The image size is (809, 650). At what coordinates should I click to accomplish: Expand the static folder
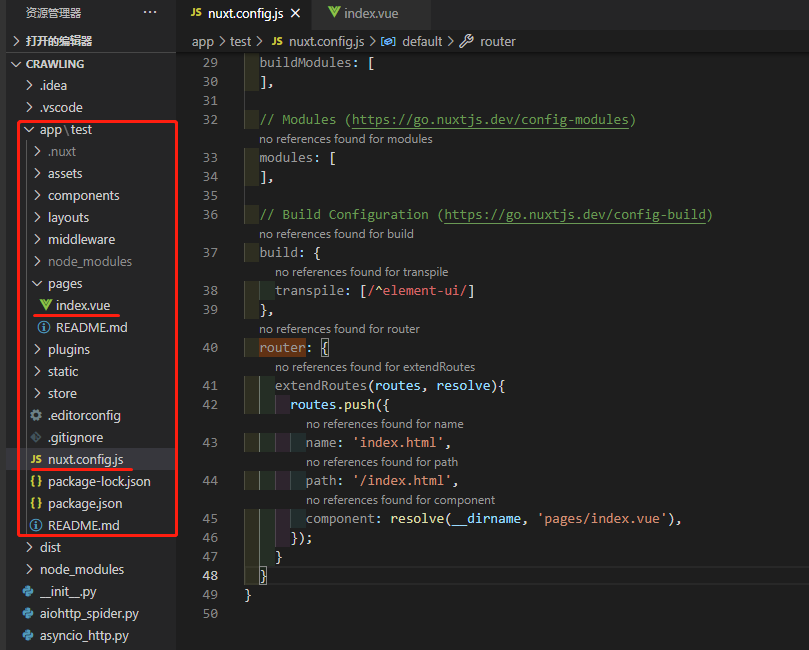pyautogui.click(x=63, y=372)
